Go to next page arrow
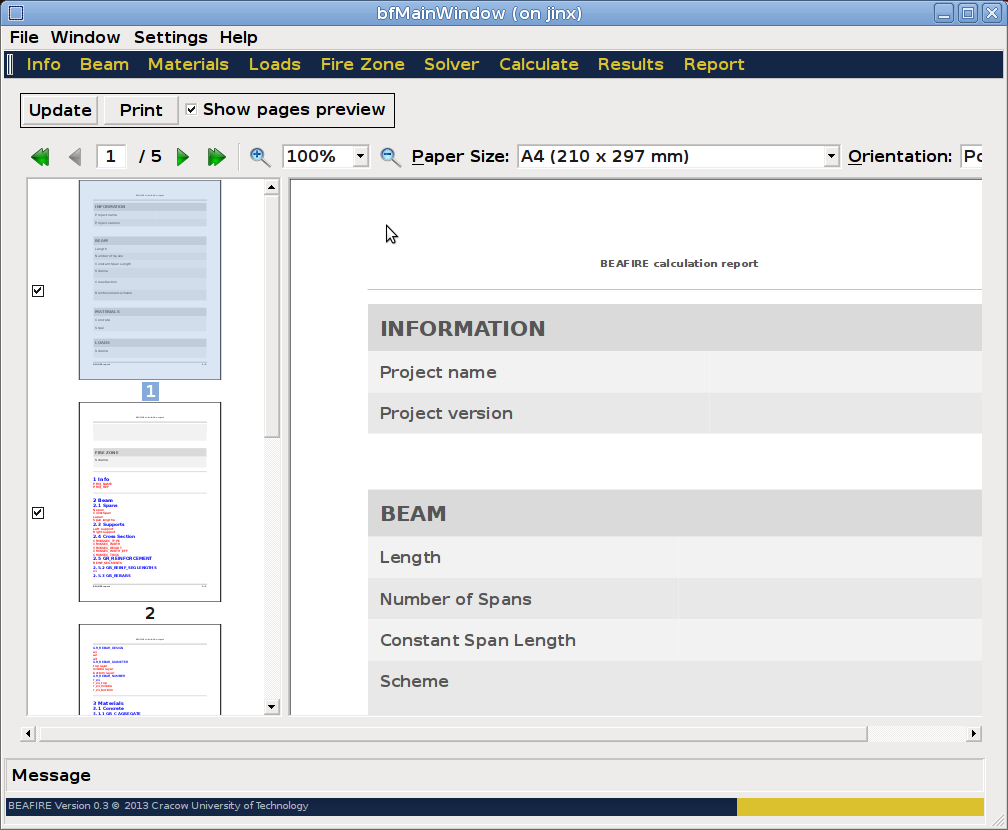The image size is (1008, 830). (183, 157)
